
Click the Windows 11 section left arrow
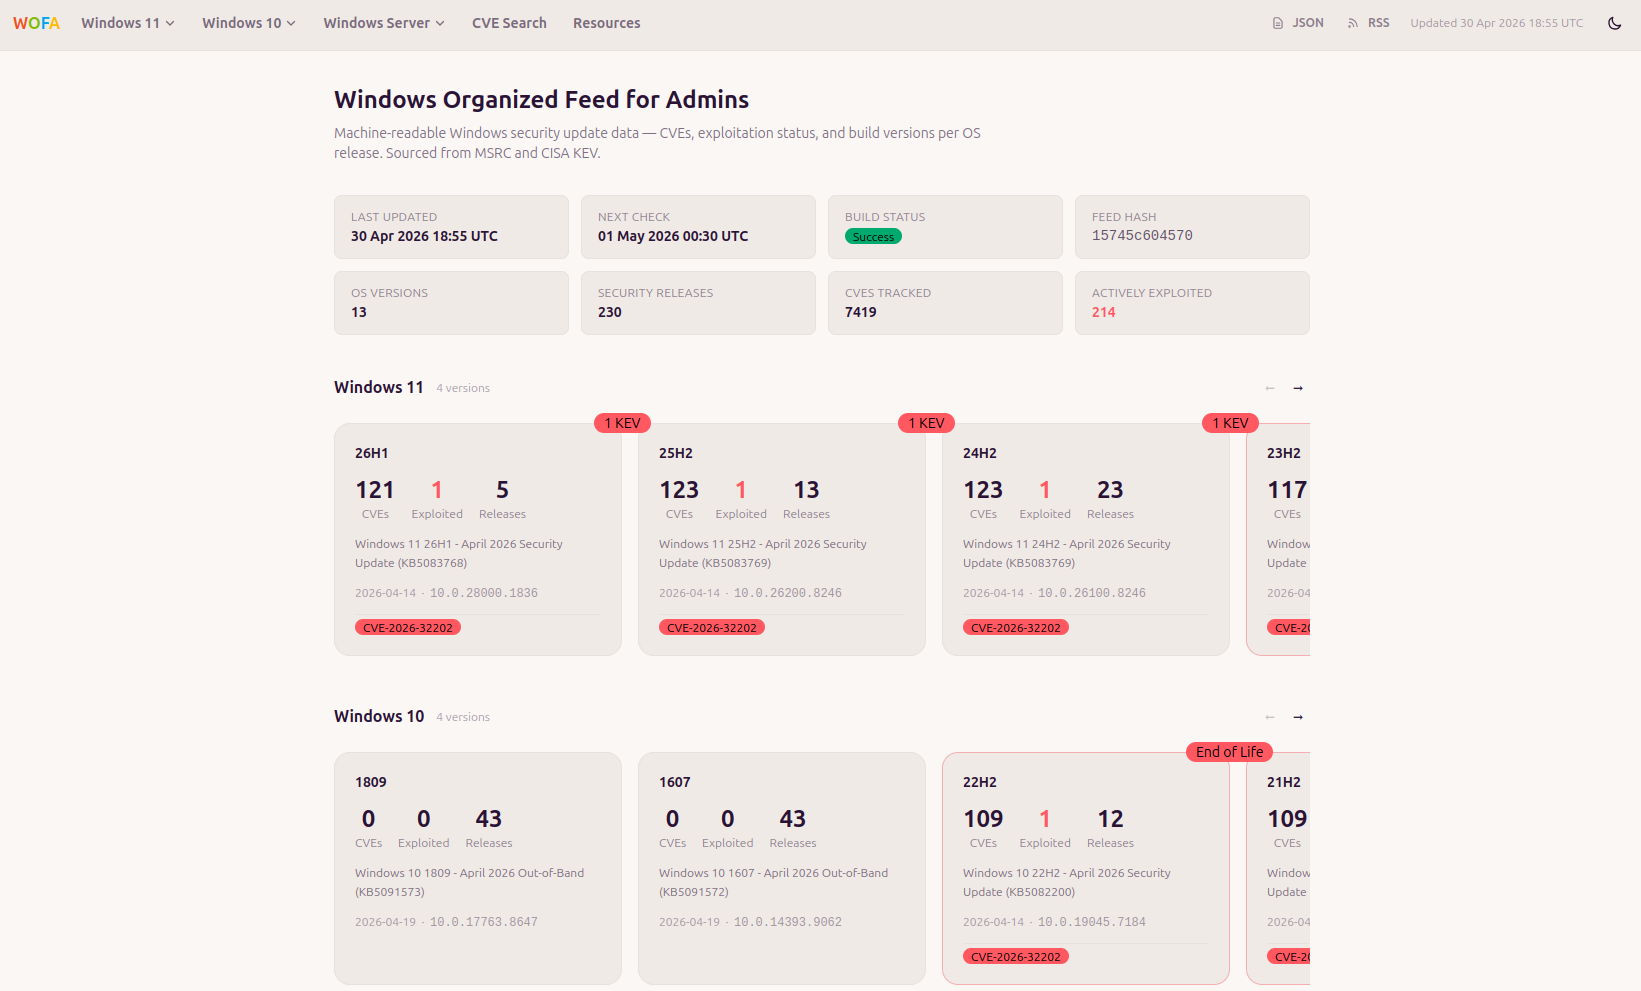[1270, 388]
